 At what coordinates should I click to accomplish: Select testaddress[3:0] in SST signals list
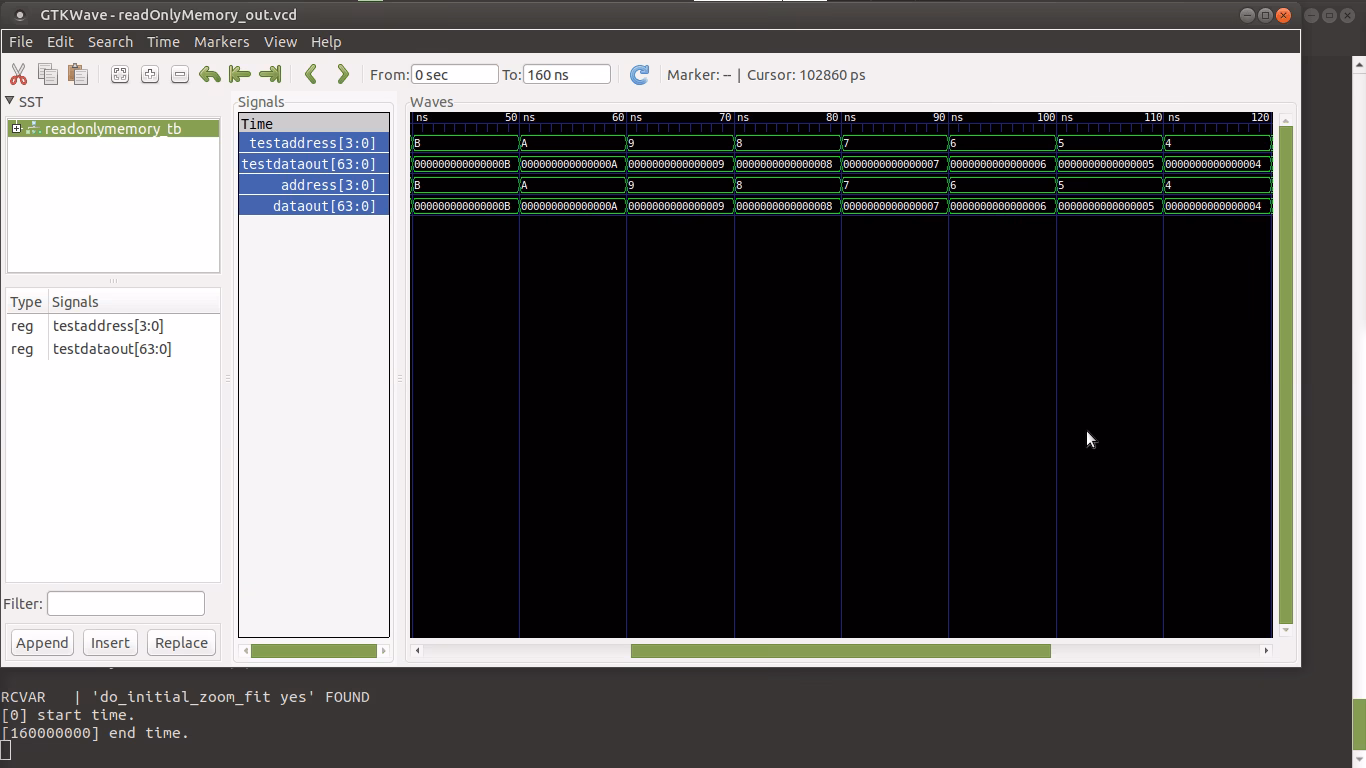point(108,326)
